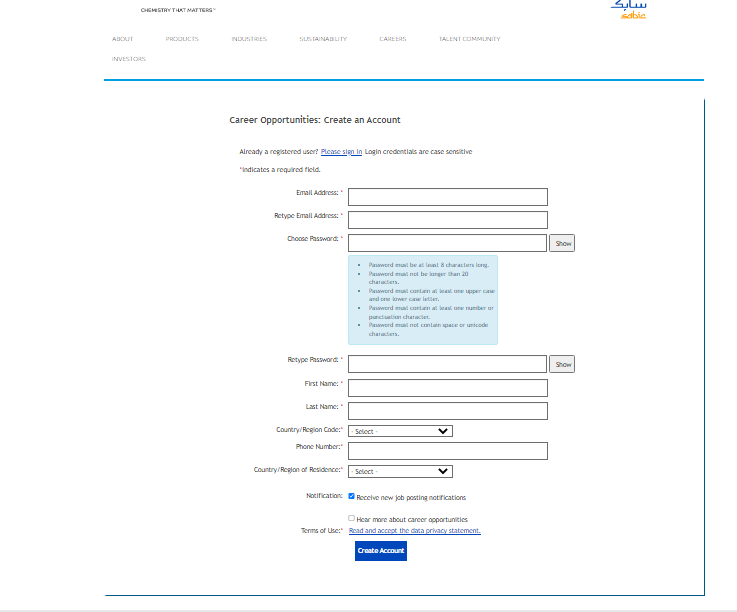Uncheck 'Receive new job posting notifications'
This screenshot has width=737, height=612.
click(x=352, y=496)
